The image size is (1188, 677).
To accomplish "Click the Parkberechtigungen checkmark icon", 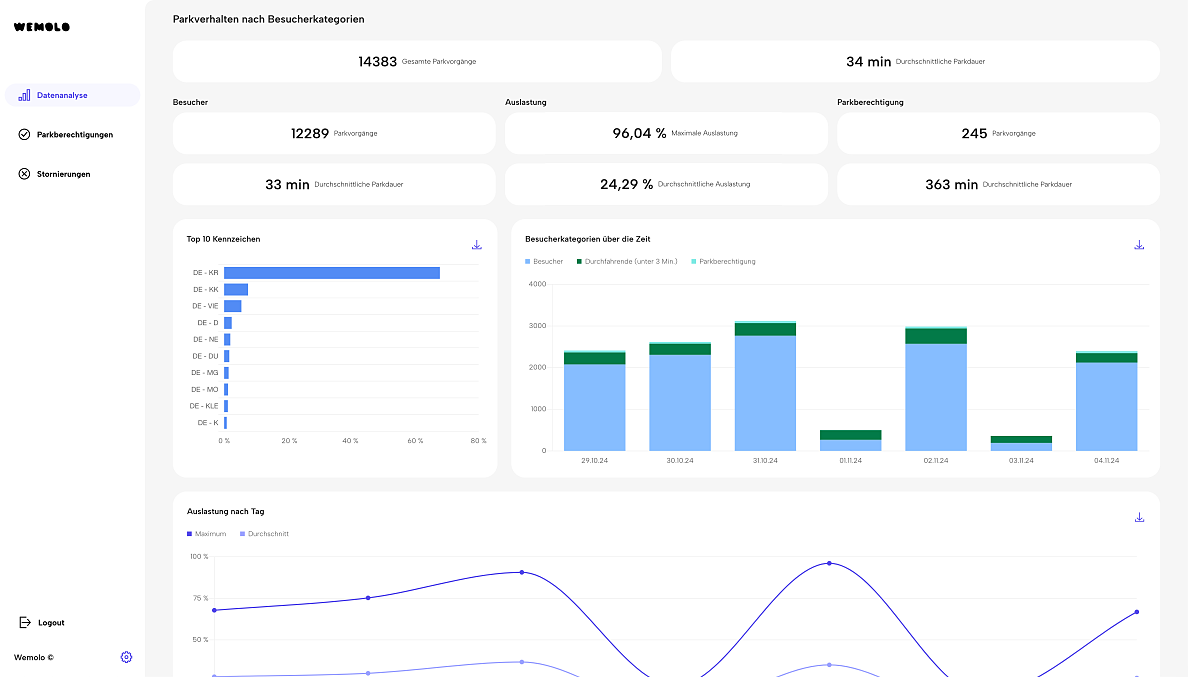I will click(x=24, y=134).
